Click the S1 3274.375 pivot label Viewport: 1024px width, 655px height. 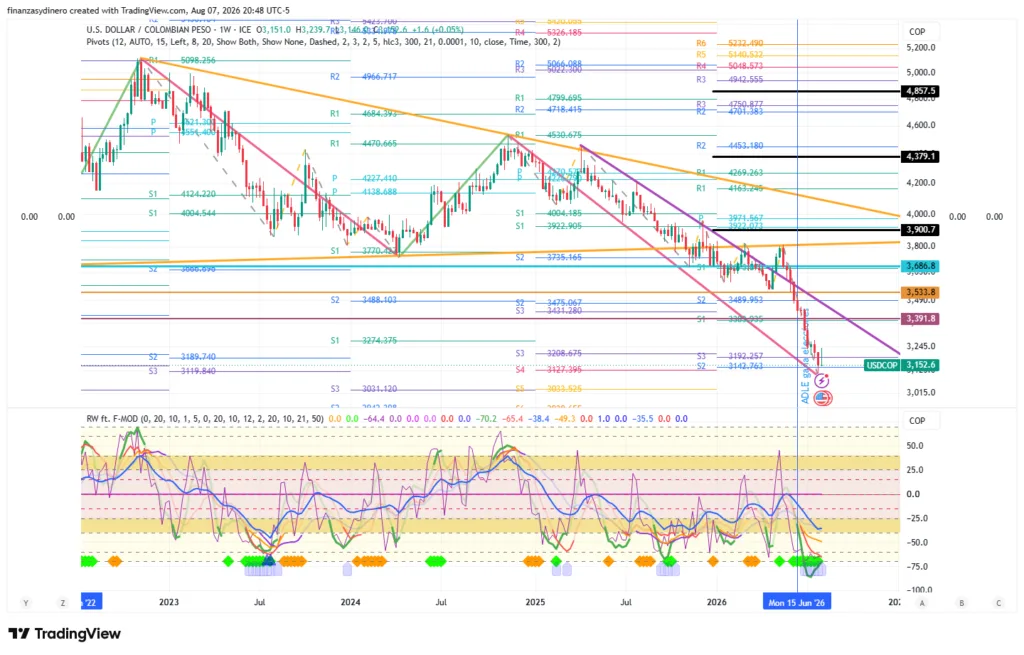[x=363, y=340]
